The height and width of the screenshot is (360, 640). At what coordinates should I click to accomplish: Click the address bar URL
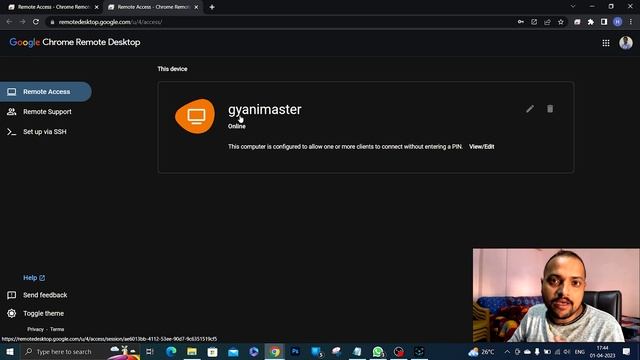pyautogui.click(x=110, y=22)
